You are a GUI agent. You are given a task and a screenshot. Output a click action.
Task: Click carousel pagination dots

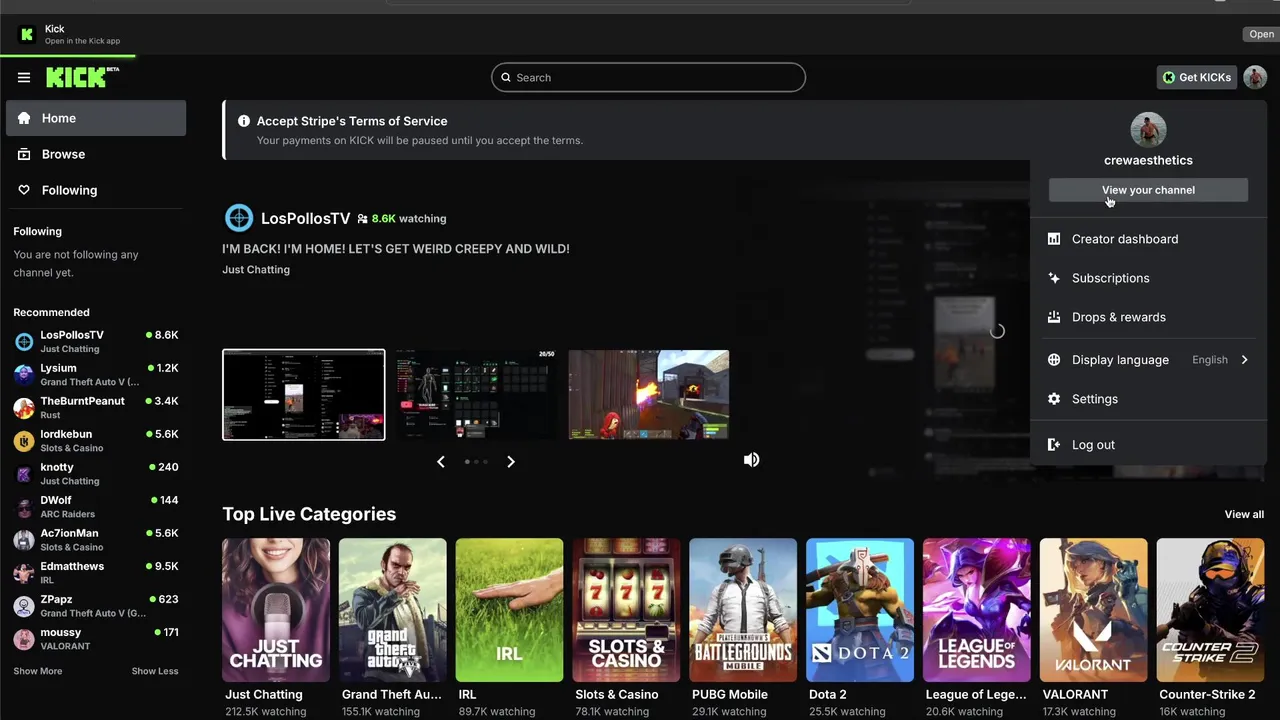click(x=476, y=461)
